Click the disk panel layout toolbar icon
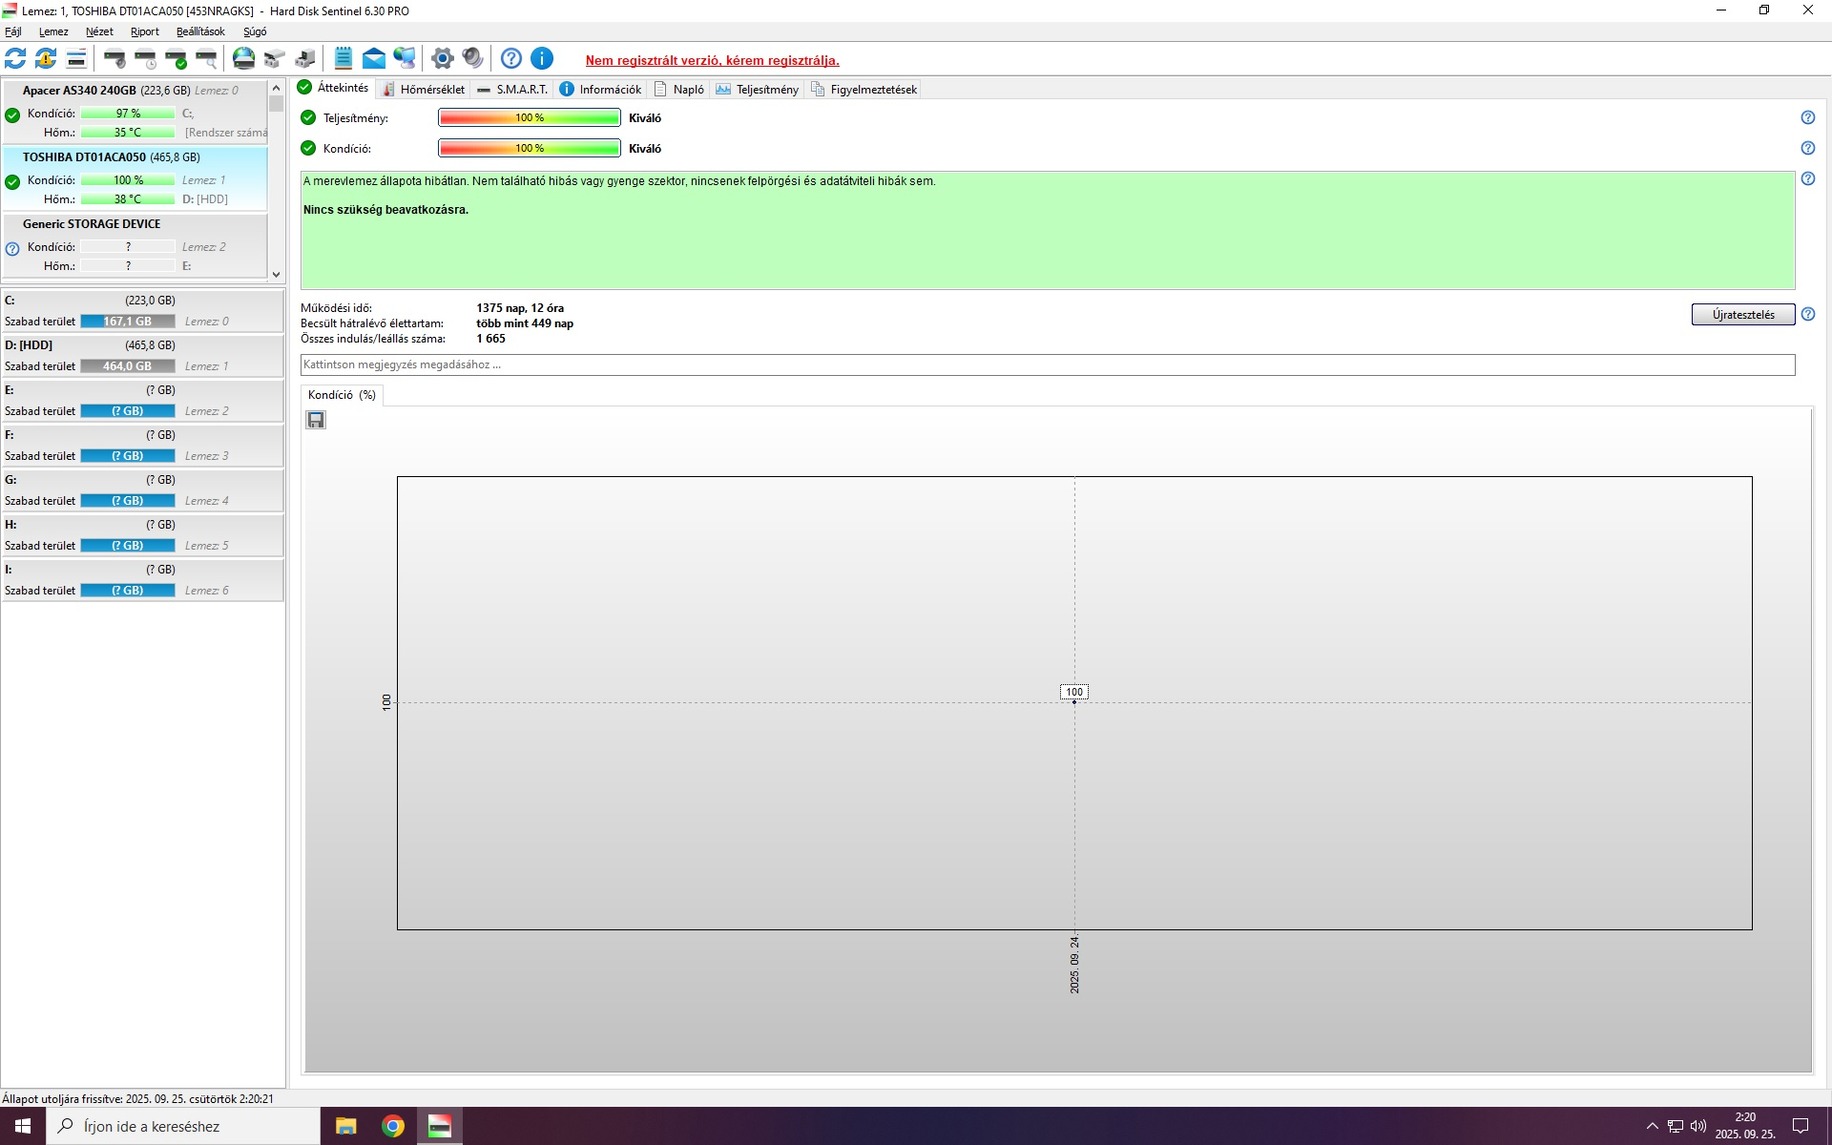 pyautogui.click(x=76, y=59)
